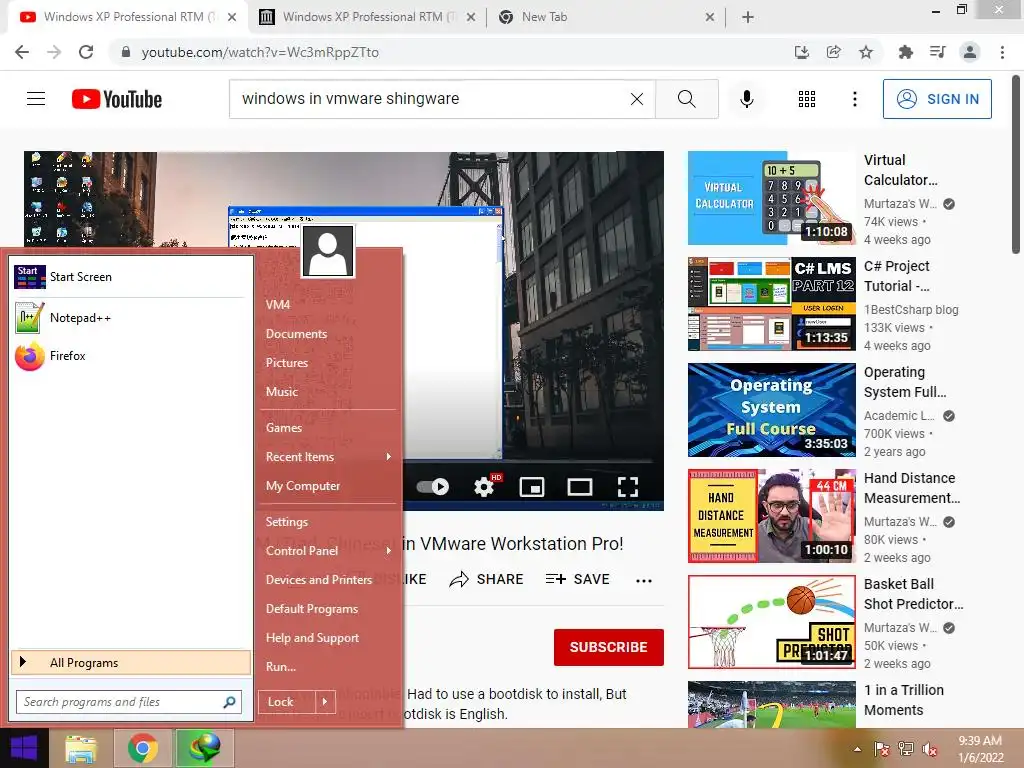The image size is (1024, 768).
Task: Switch video to miniplayer
Action: point(532,487)
